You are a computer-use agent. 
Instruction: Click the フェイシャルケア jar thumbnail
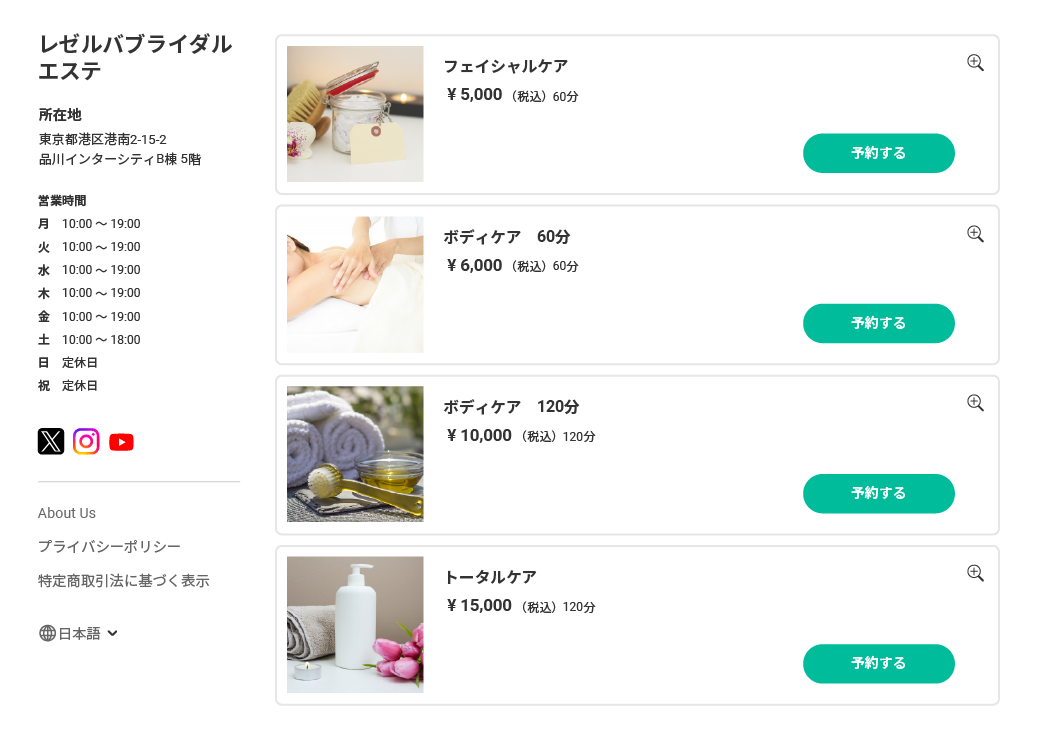pyautogui.click(x=355, y=114)
